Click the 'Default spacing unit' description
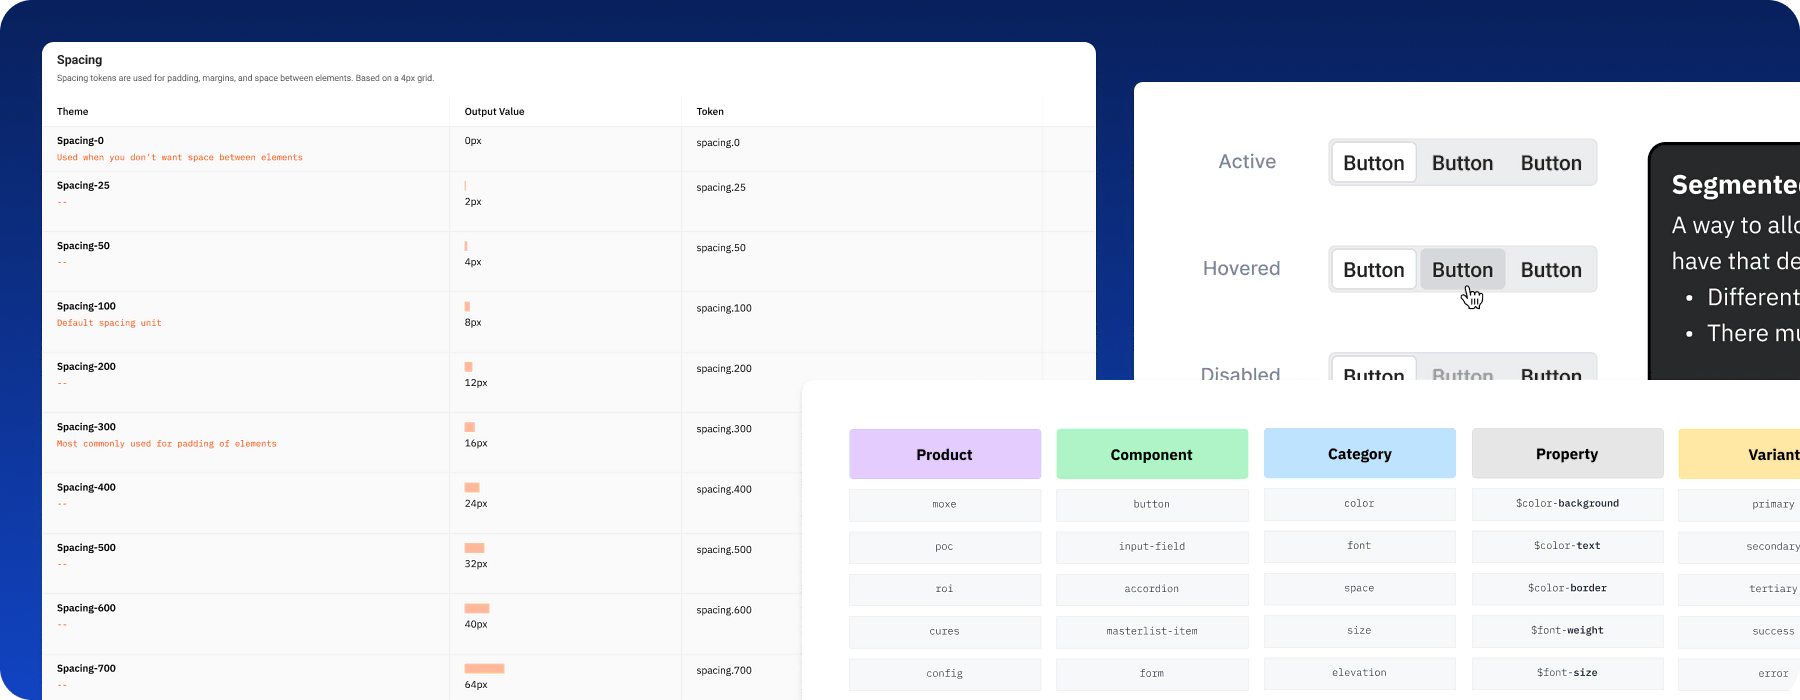 [x=109, y=323]
